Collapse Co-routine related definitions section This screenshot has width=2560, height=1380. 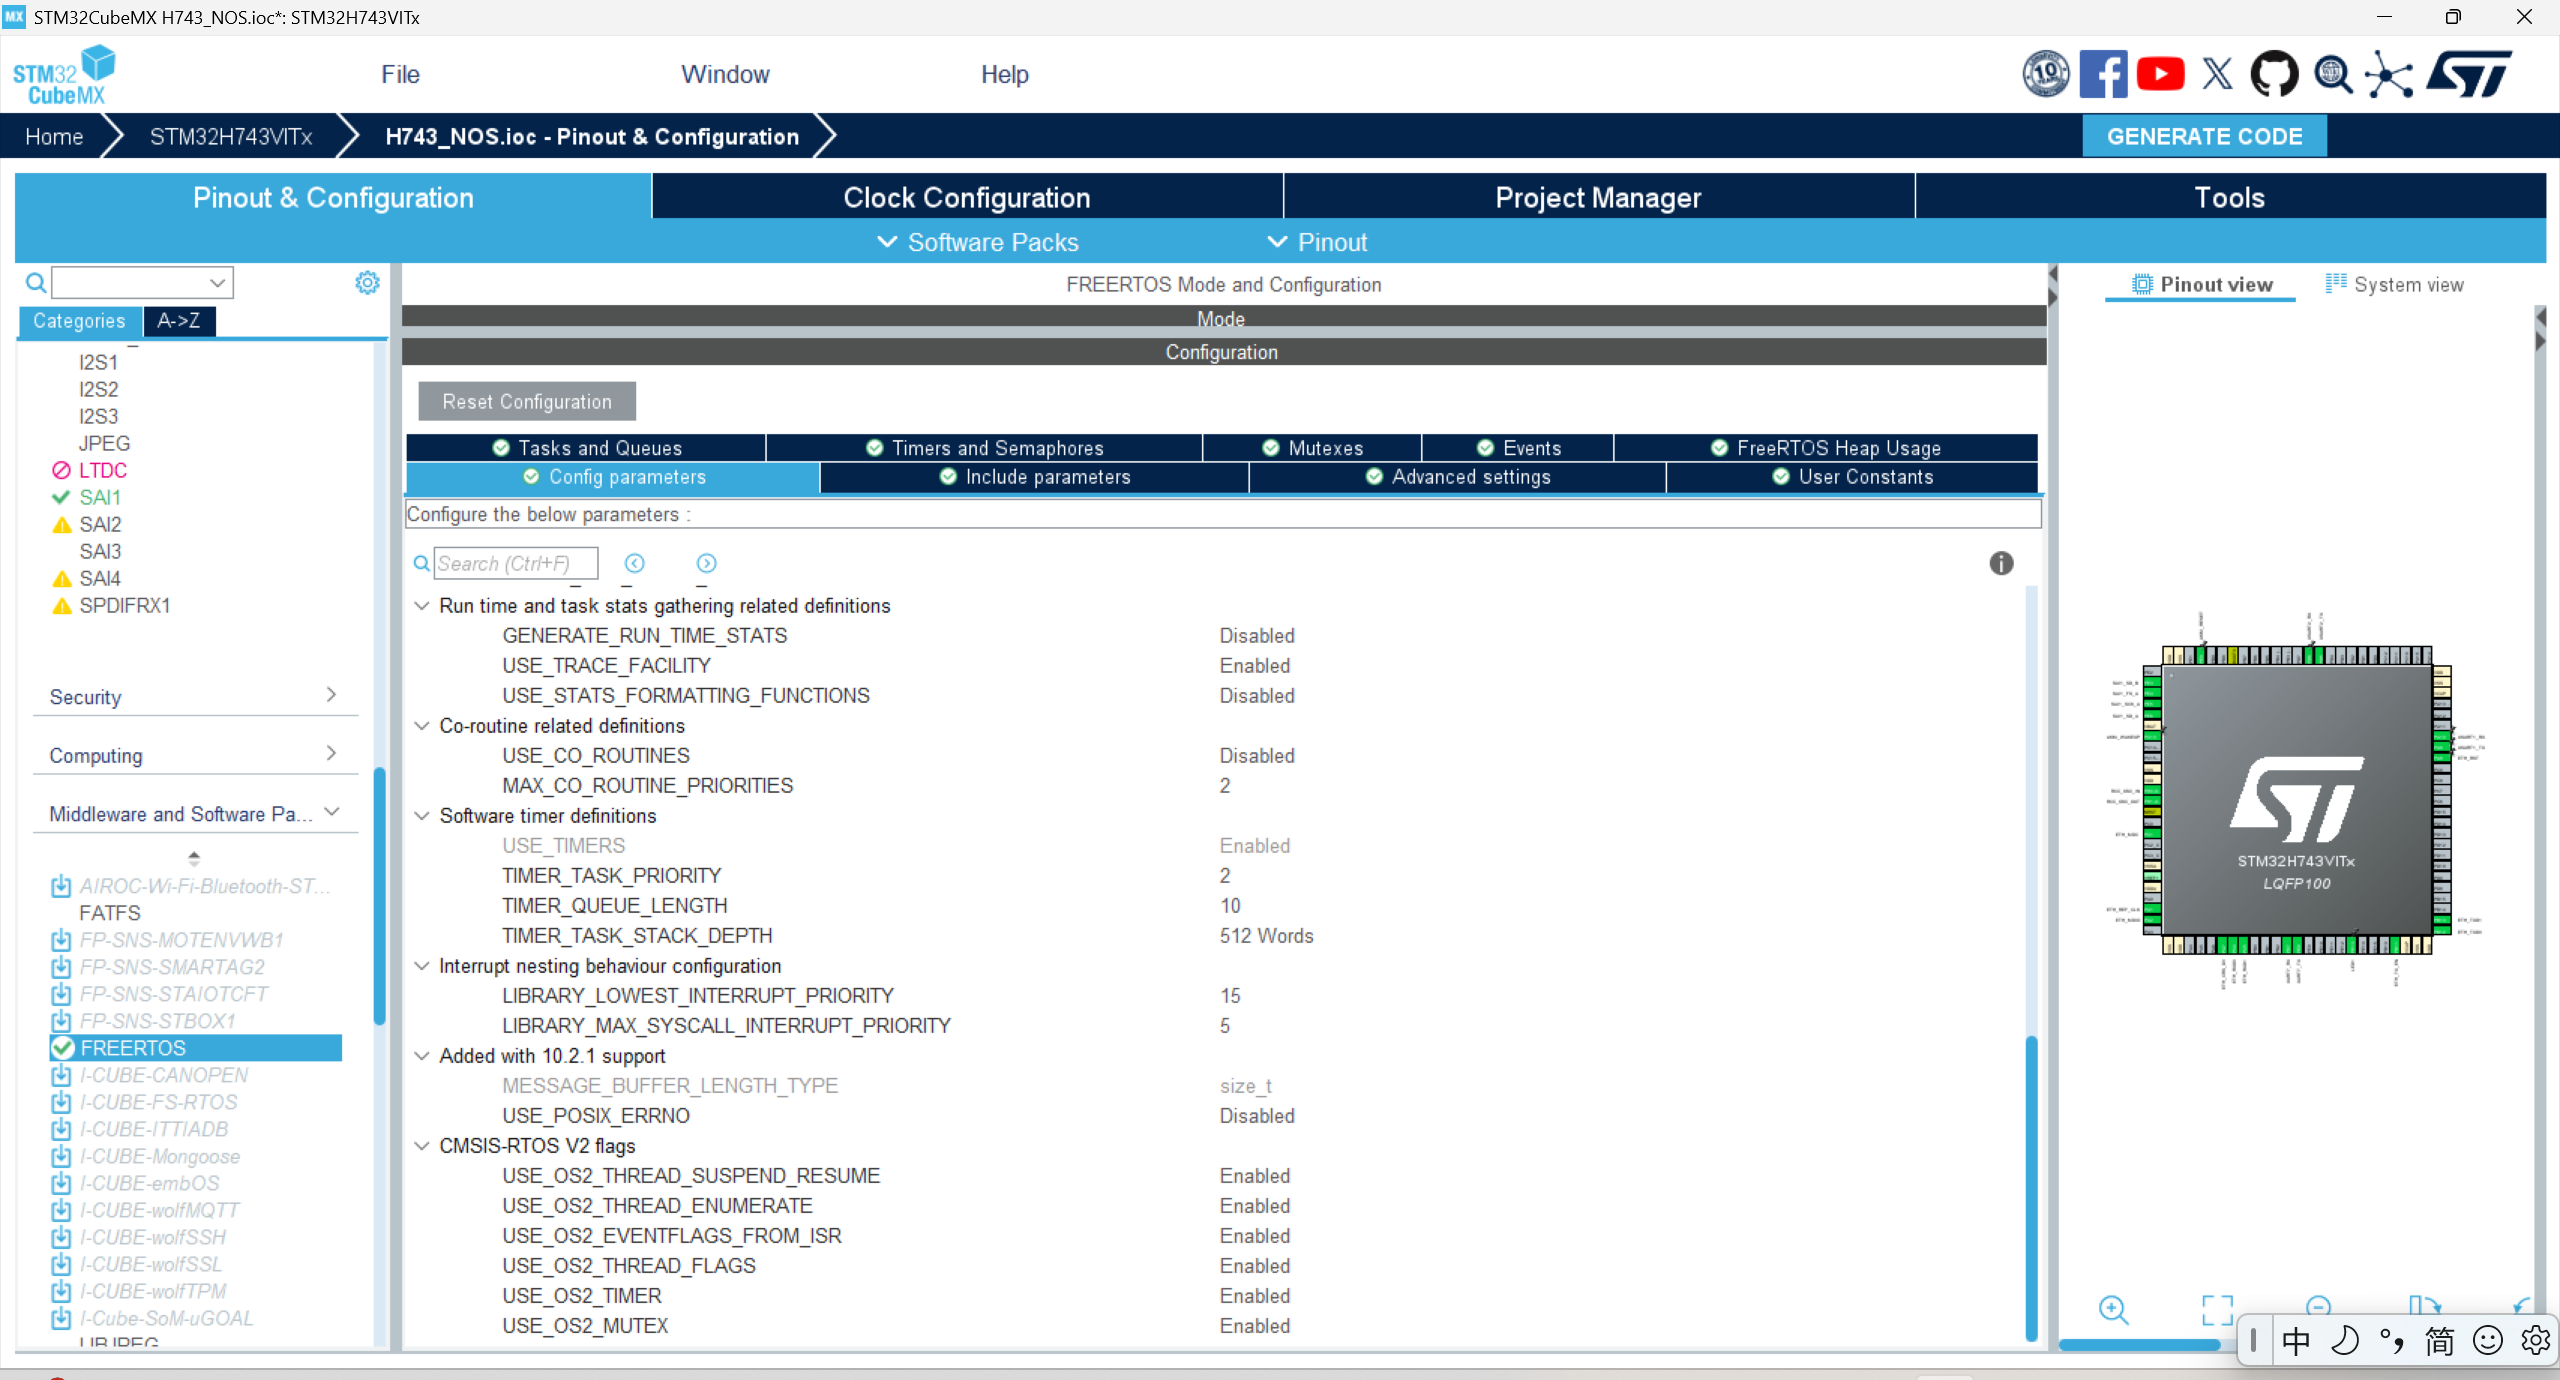422,726
